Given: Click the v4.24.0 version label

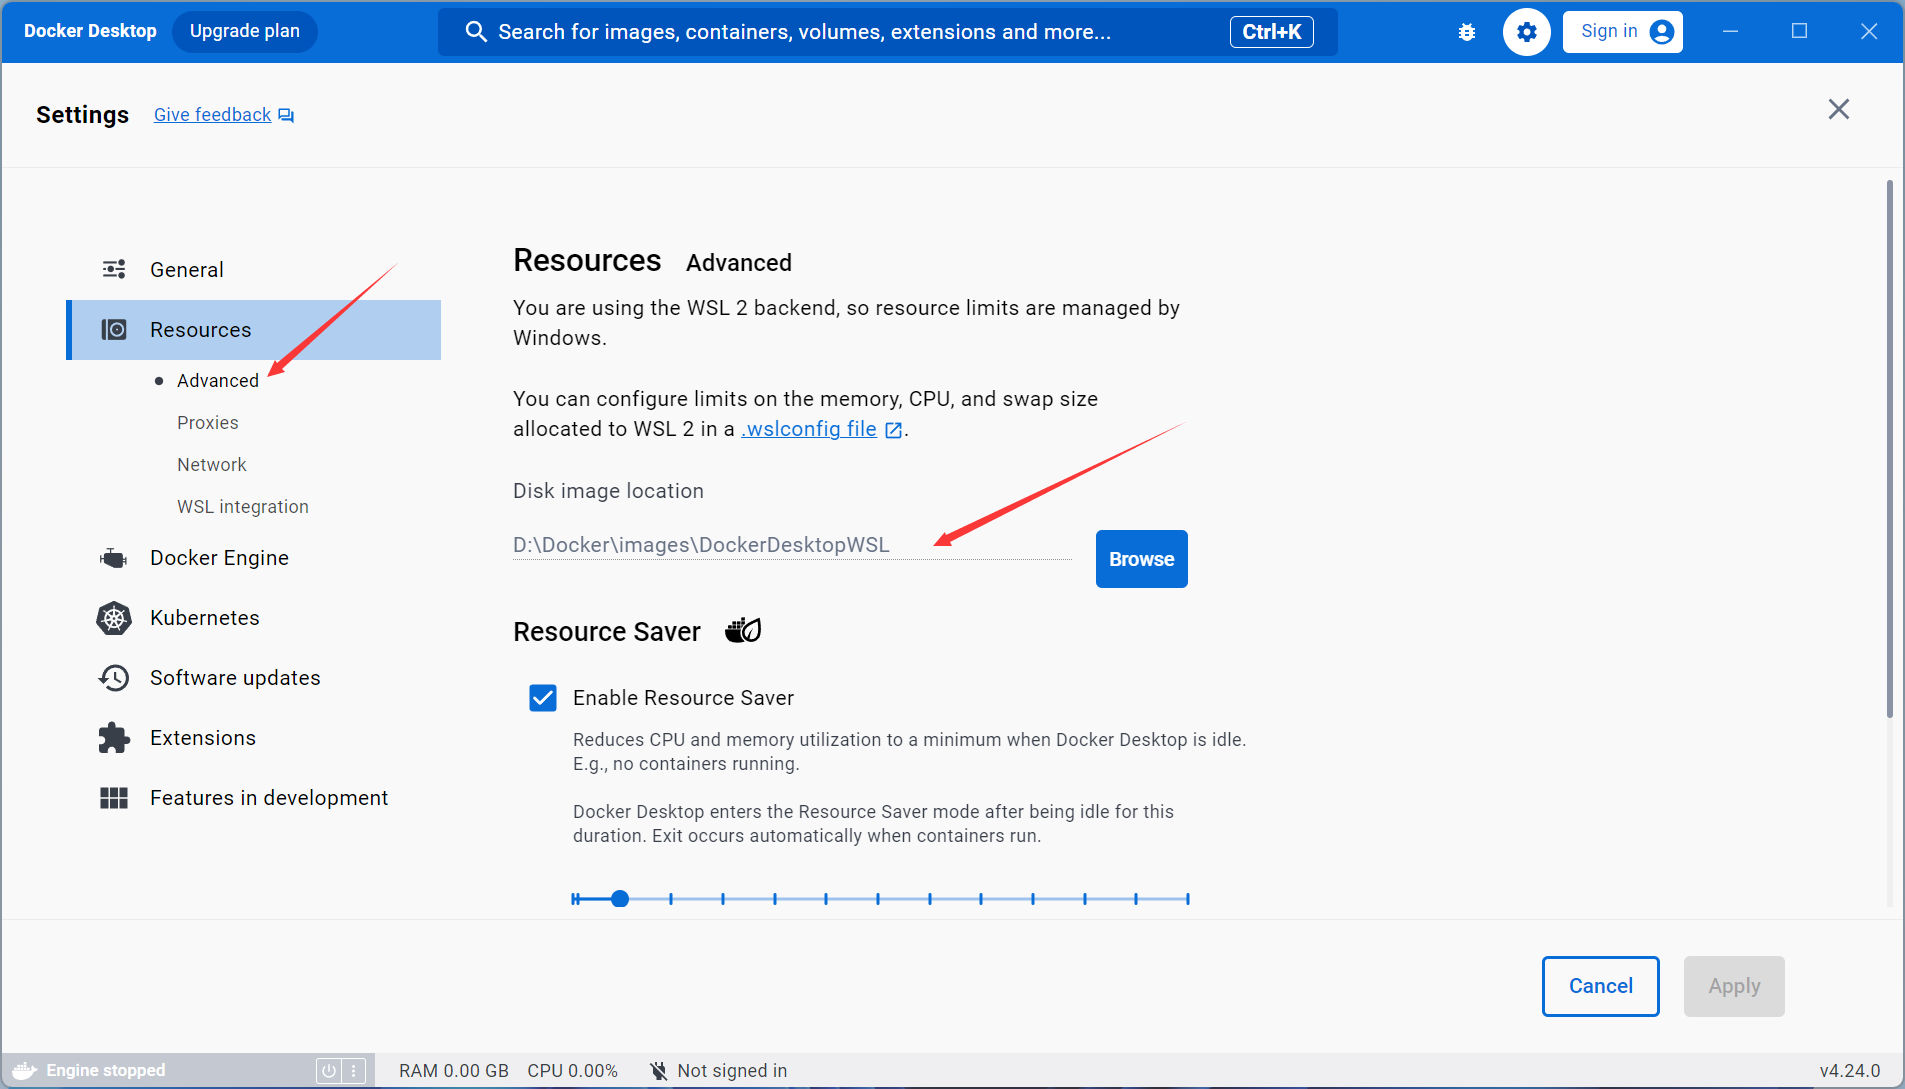Looking at the screenshot, I should tap(1849, 1071).
